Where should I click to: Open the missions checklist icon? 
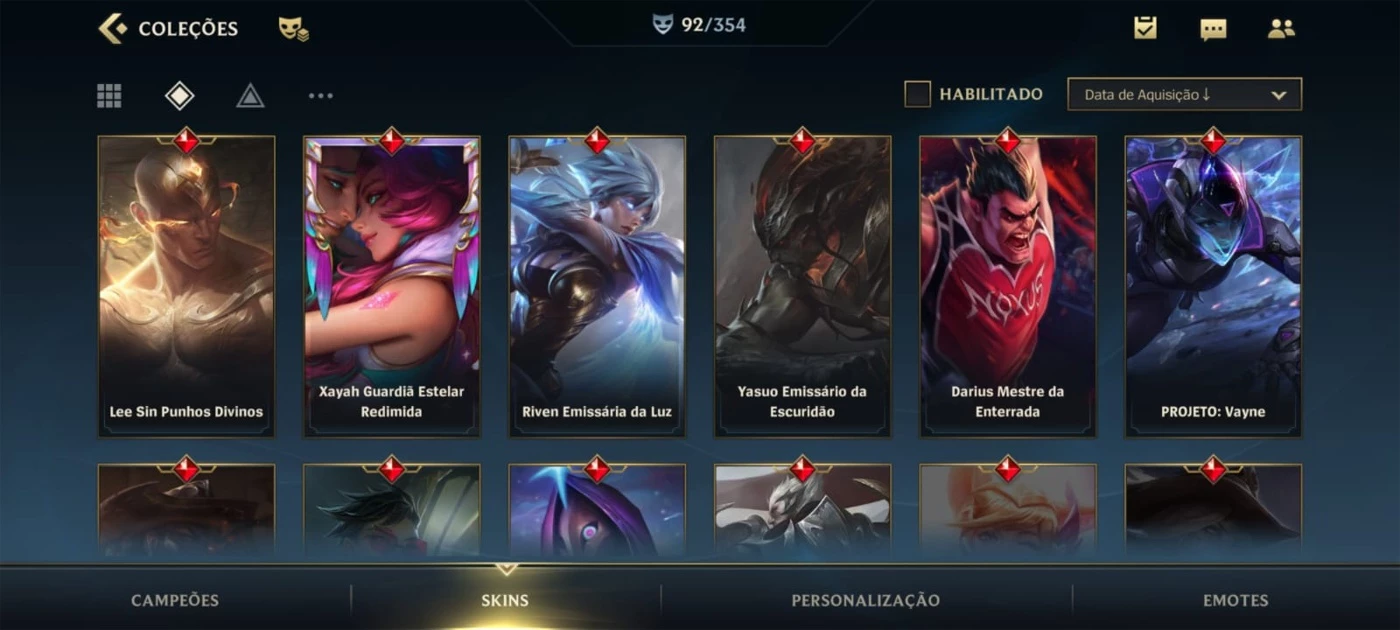(1145, 28)
